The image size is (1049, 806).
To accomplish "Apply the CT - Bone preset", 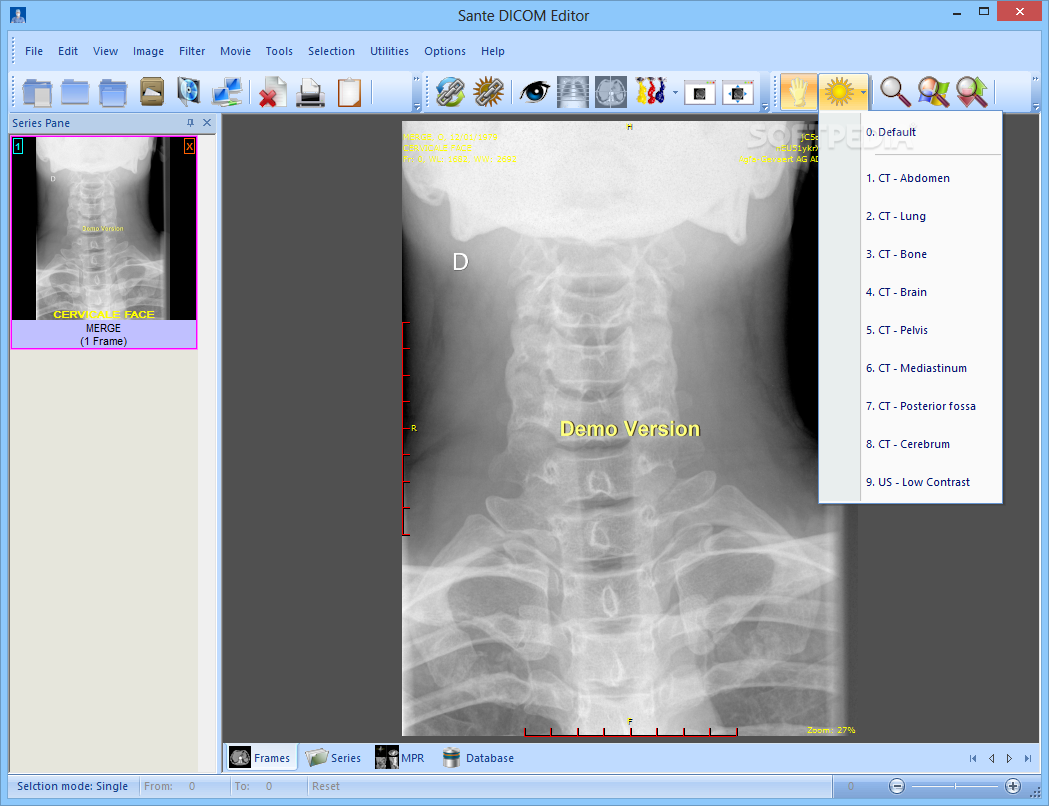I will 911,254.
